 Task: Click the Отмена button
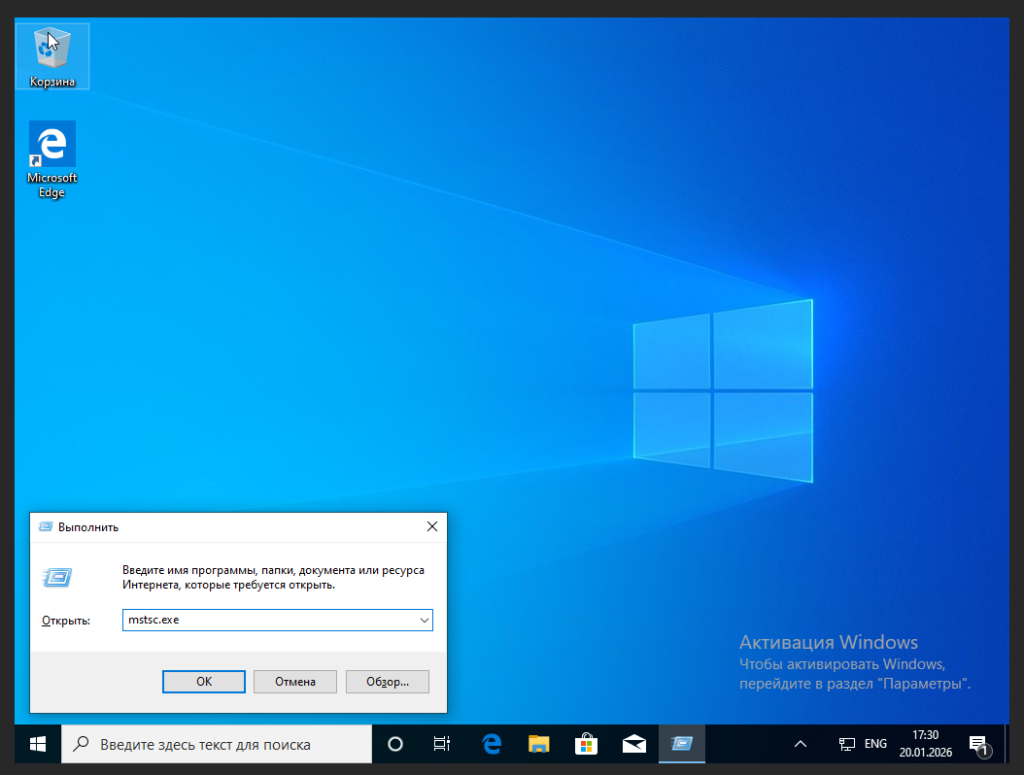click(294, 681)
